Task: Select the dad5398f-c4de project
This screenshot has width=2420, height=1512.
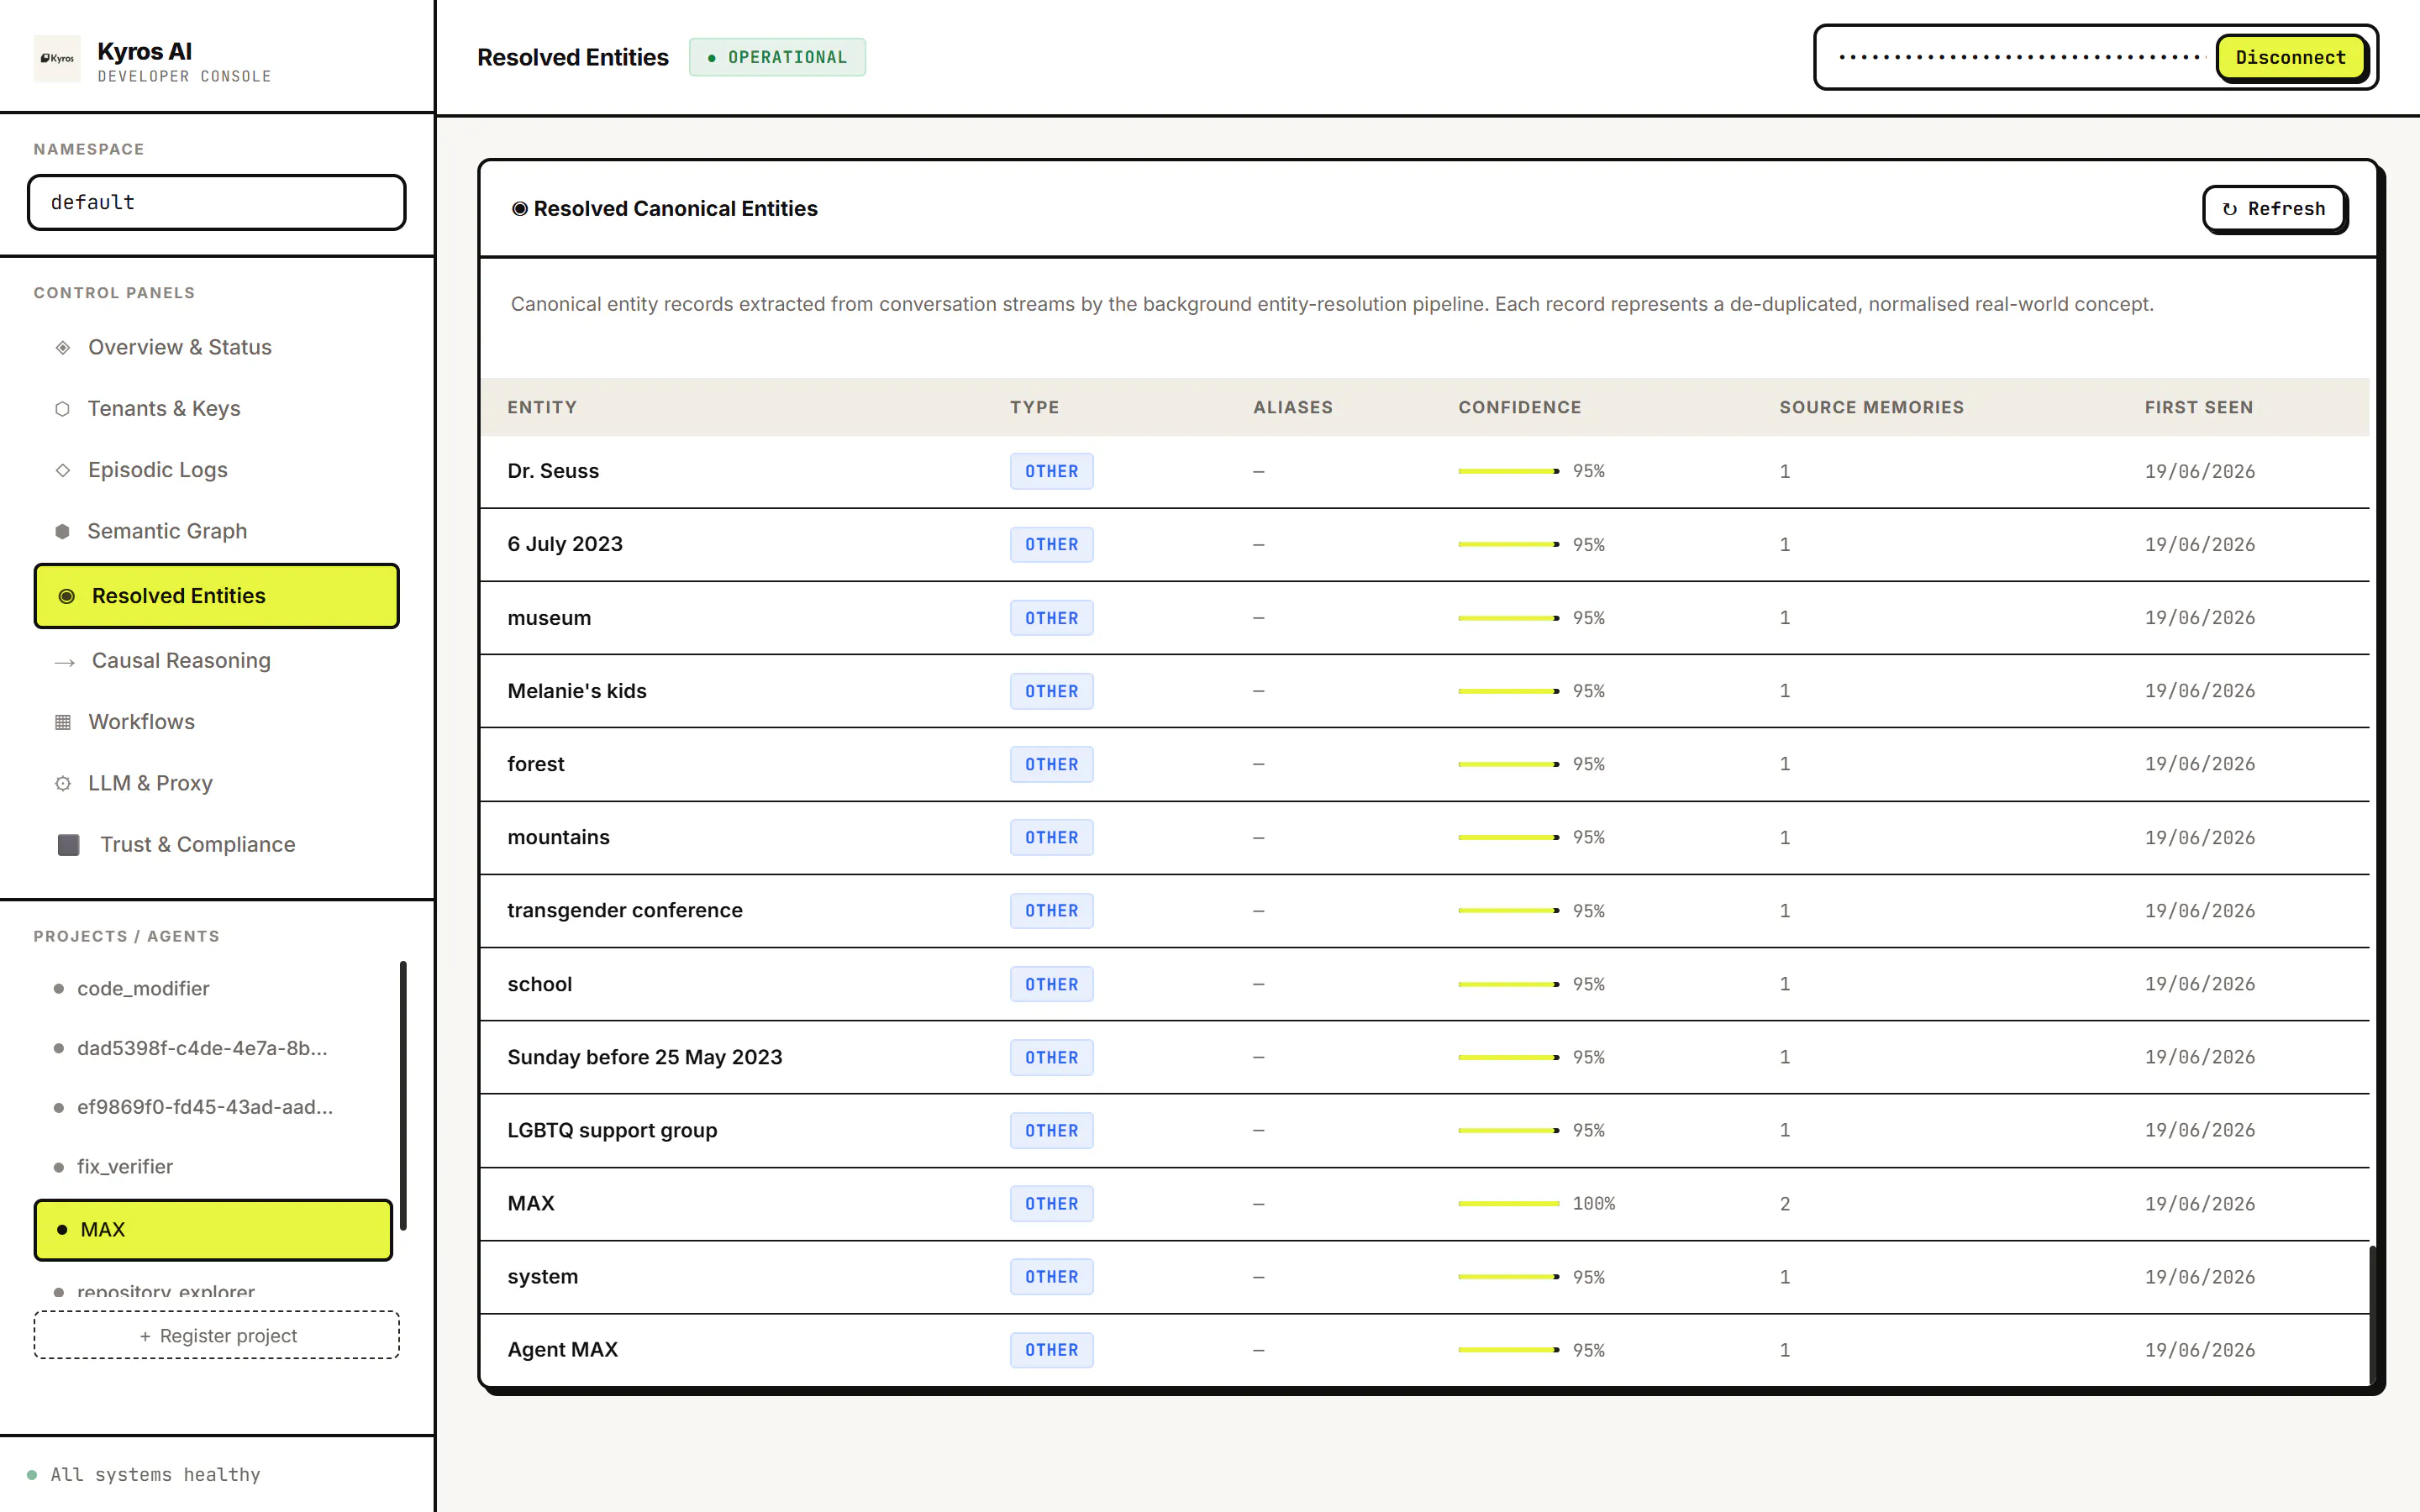Action: pyautogui.click(x=214, y=1048)
